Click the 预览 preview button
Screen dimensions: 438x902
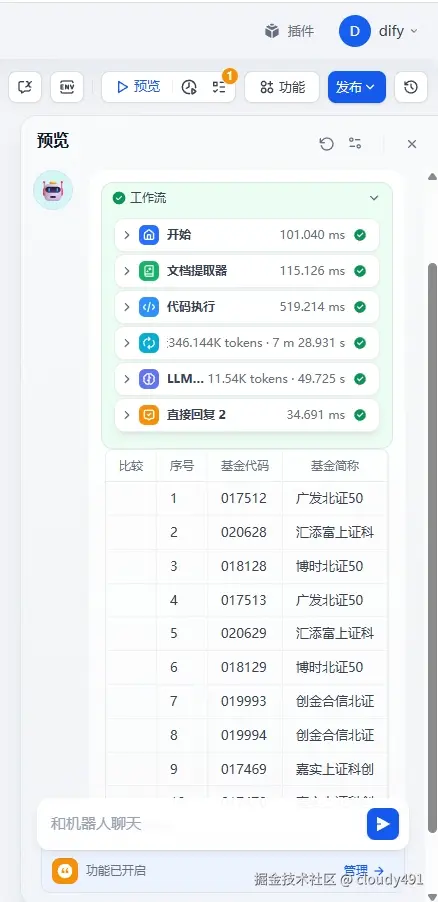(138, 87)
